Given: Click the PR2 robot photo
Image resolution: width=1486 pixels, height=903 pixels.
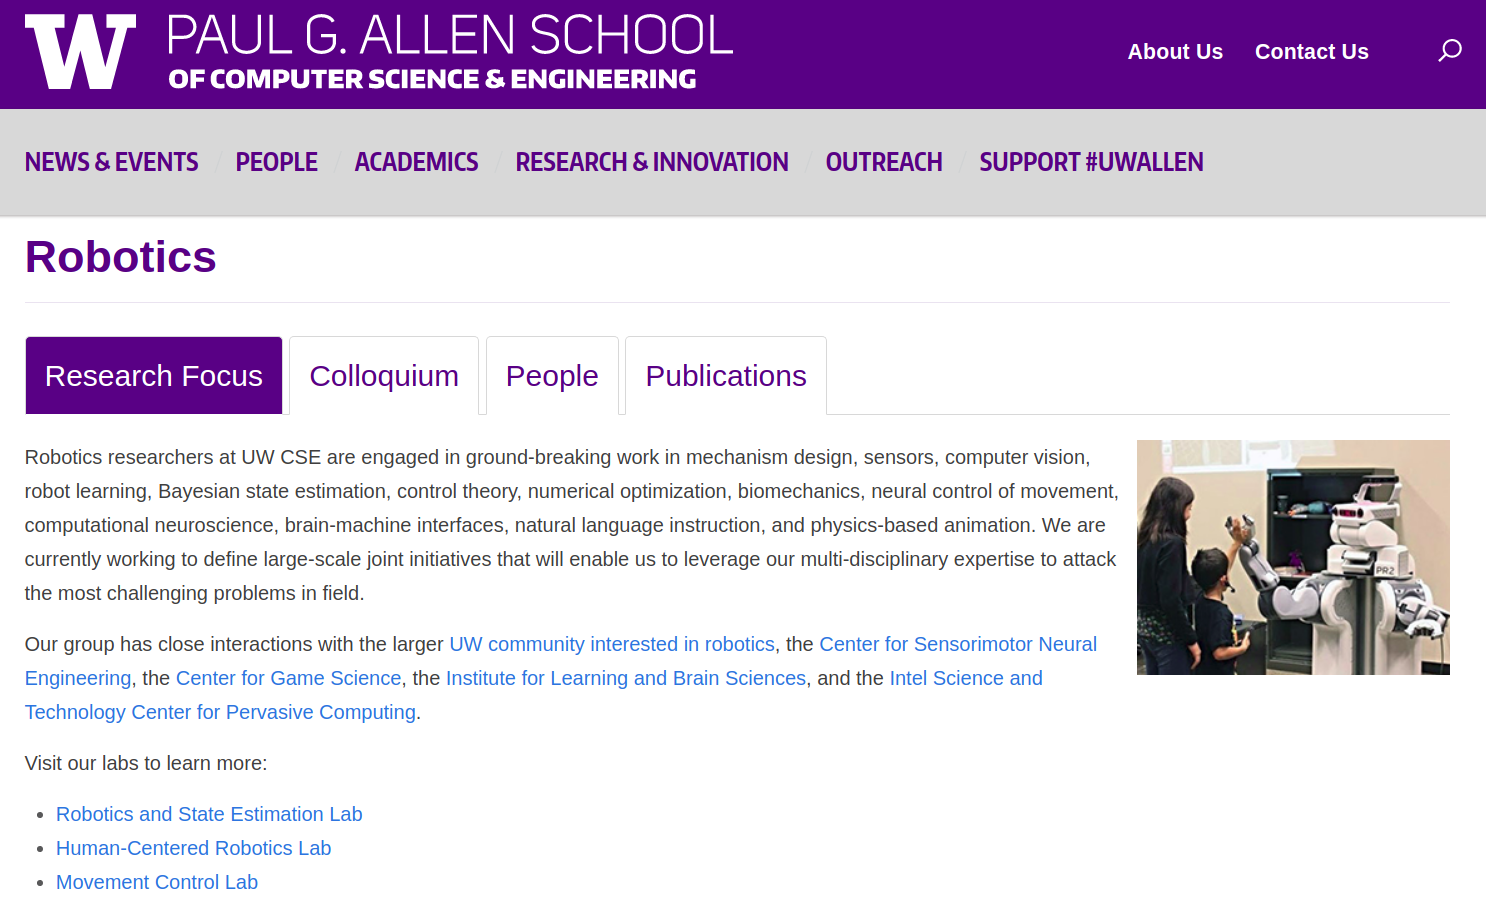Looking at the screenshot, I should [x=1293, y=557].
